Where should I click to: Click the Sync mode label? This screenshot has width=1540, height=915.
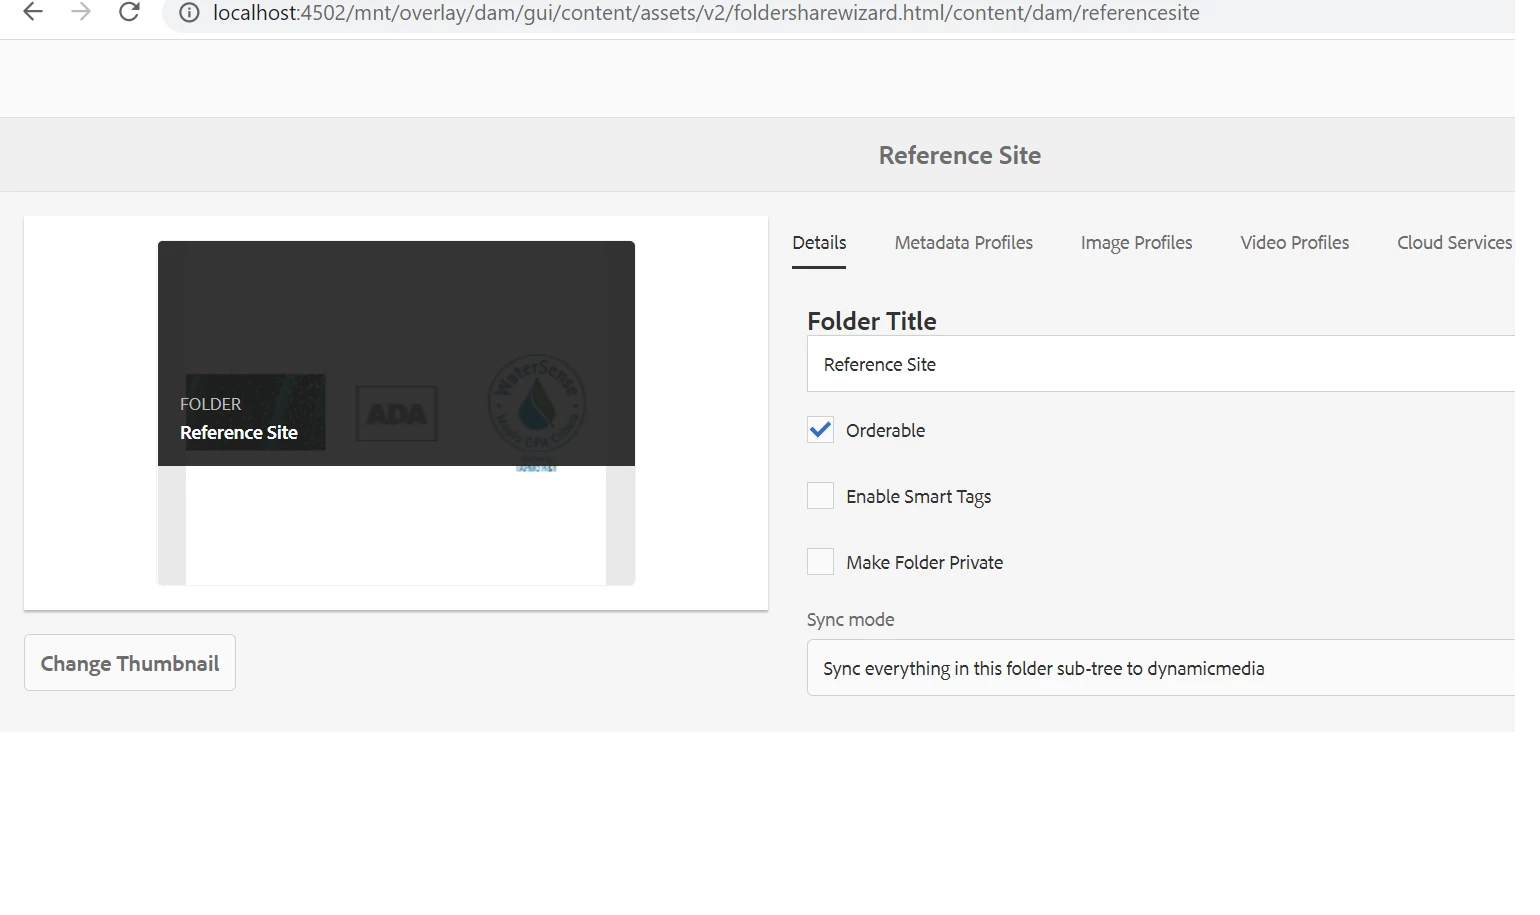(x=851, y=620)
